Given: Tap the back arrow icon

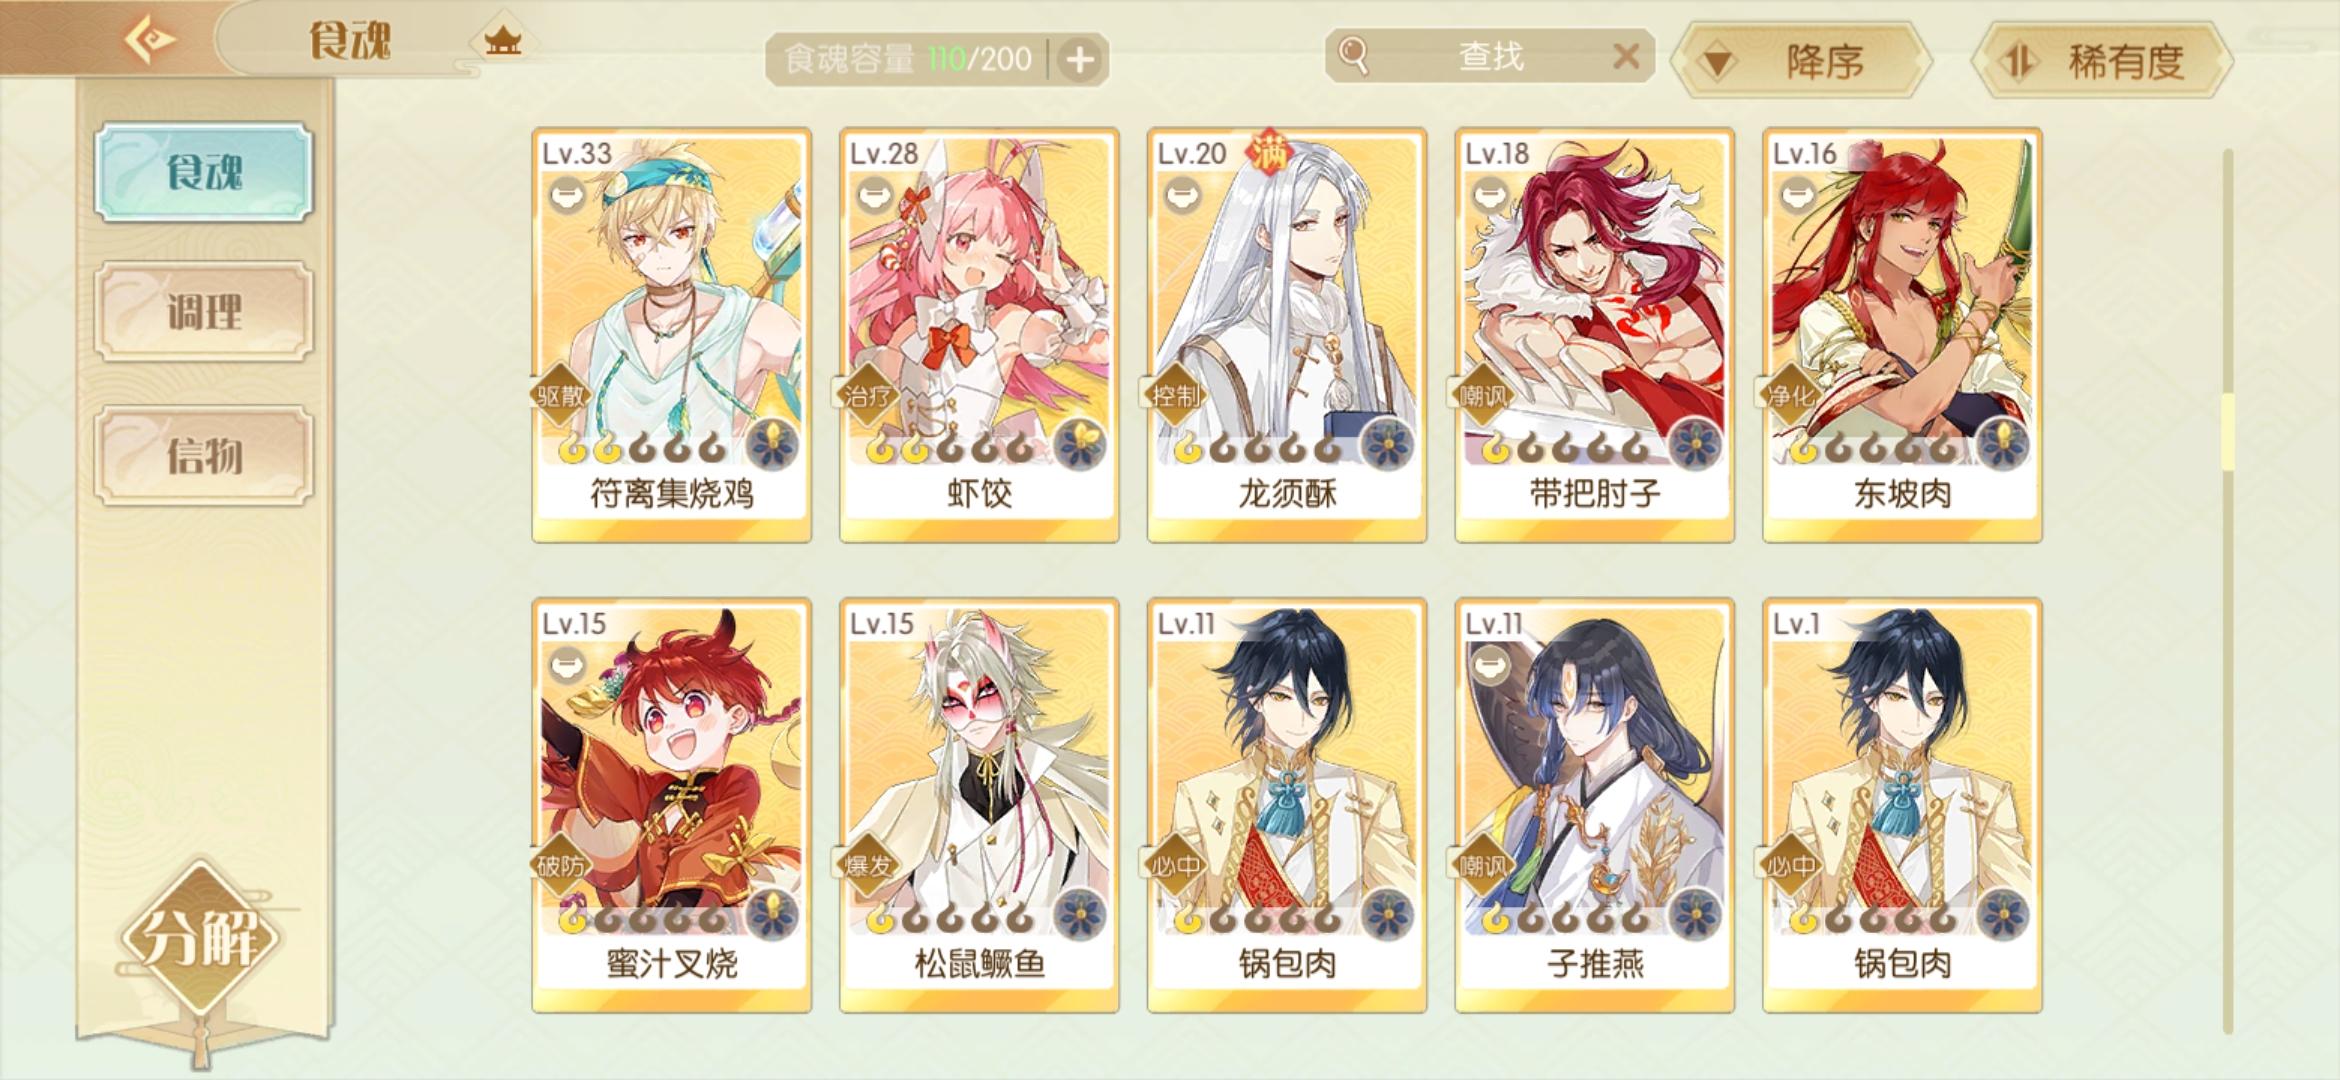Looking at the screenshot, I should 150,39.
